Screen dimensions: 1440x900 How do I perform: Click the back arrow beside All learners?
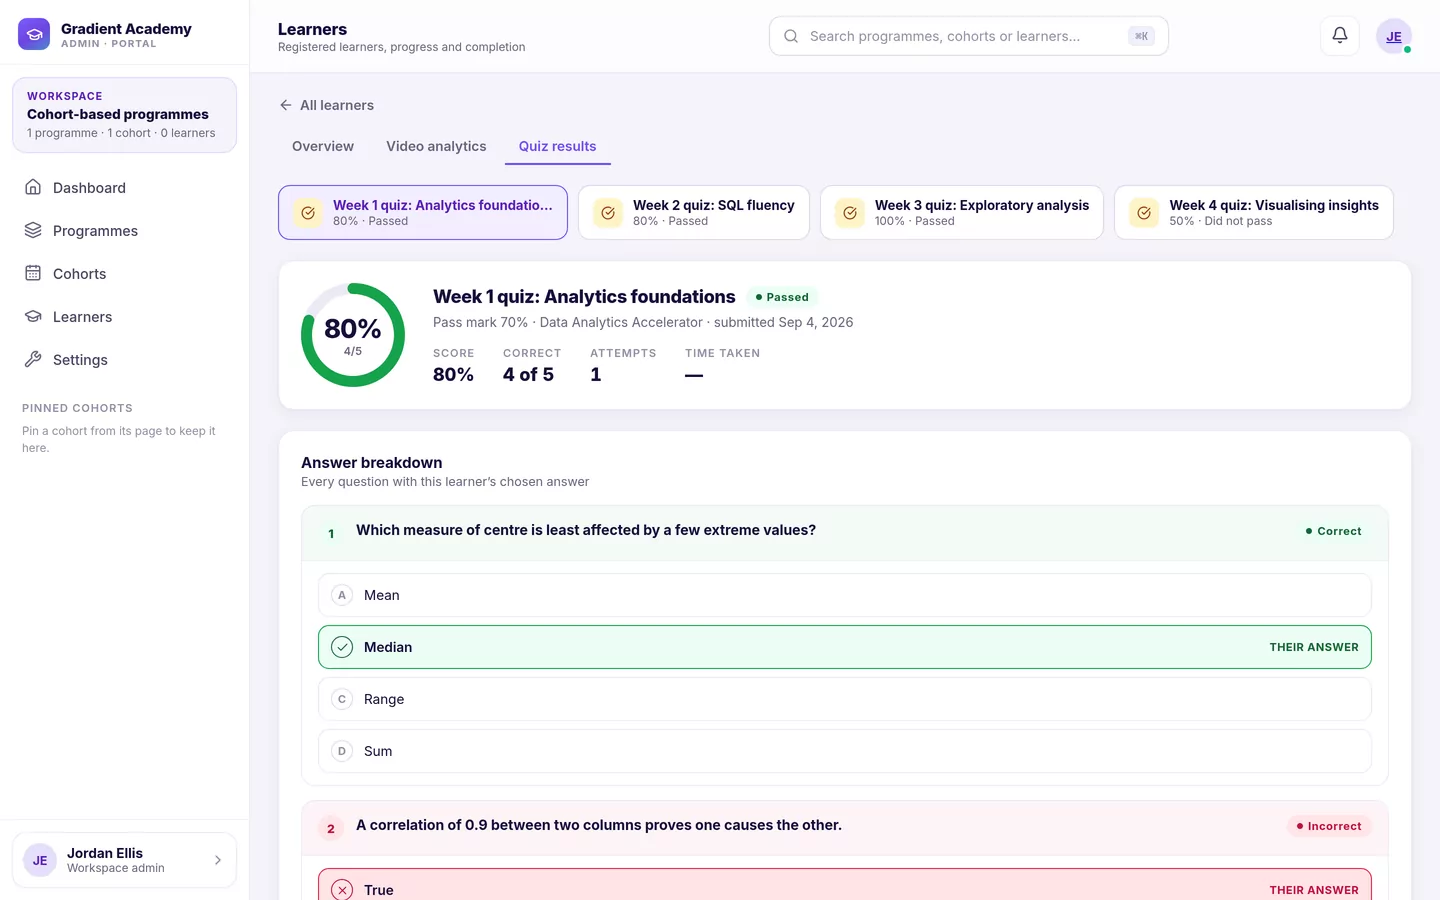286,105
